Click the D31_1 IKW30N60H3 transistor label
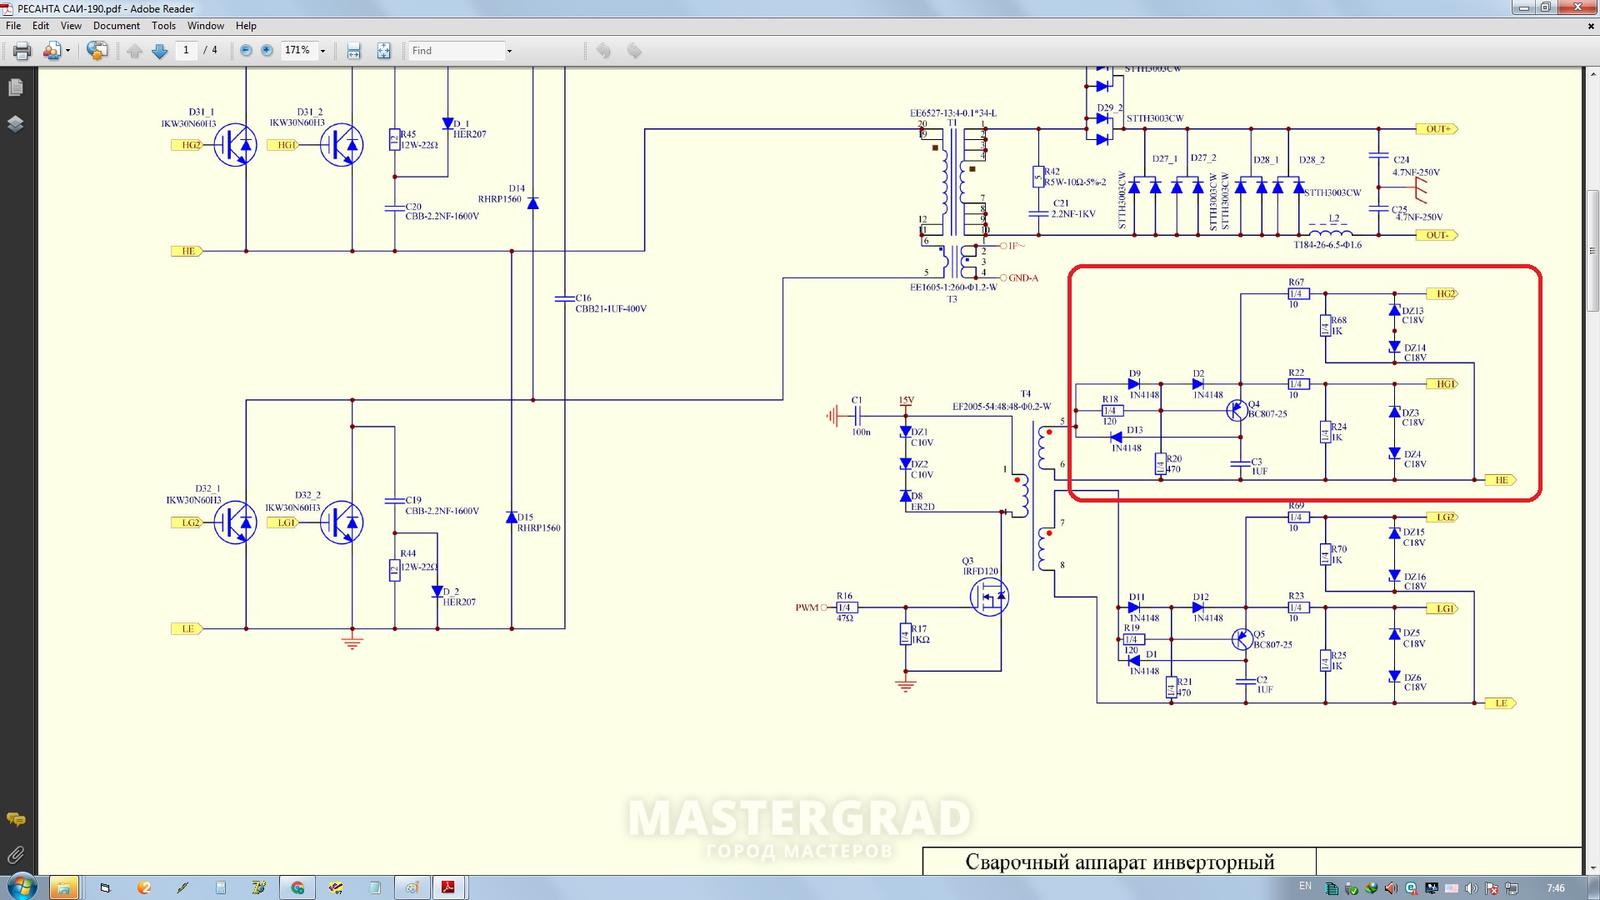1600x900 pixels. (189, 118)
